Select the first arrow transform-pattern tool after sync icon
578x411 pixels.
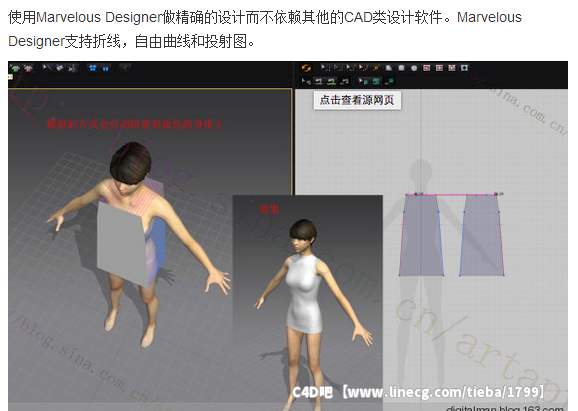(325, 68)
